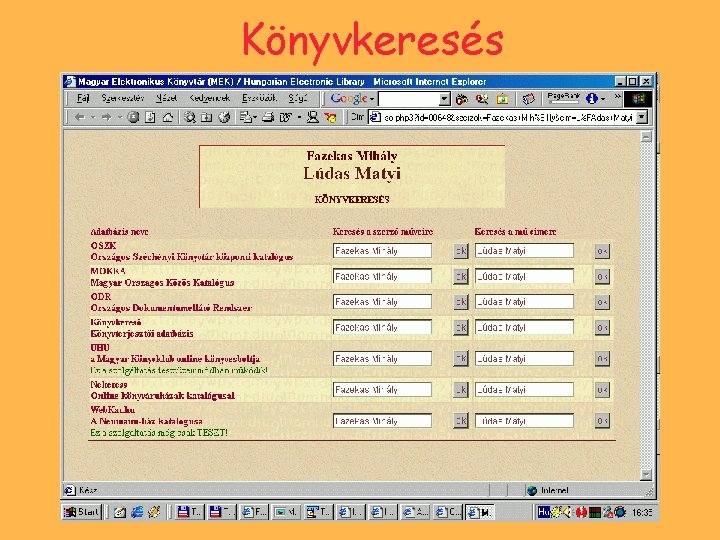Click Google toolbar search site icon
This screenshot has height=540, width=720.
(x=482, y=99)
